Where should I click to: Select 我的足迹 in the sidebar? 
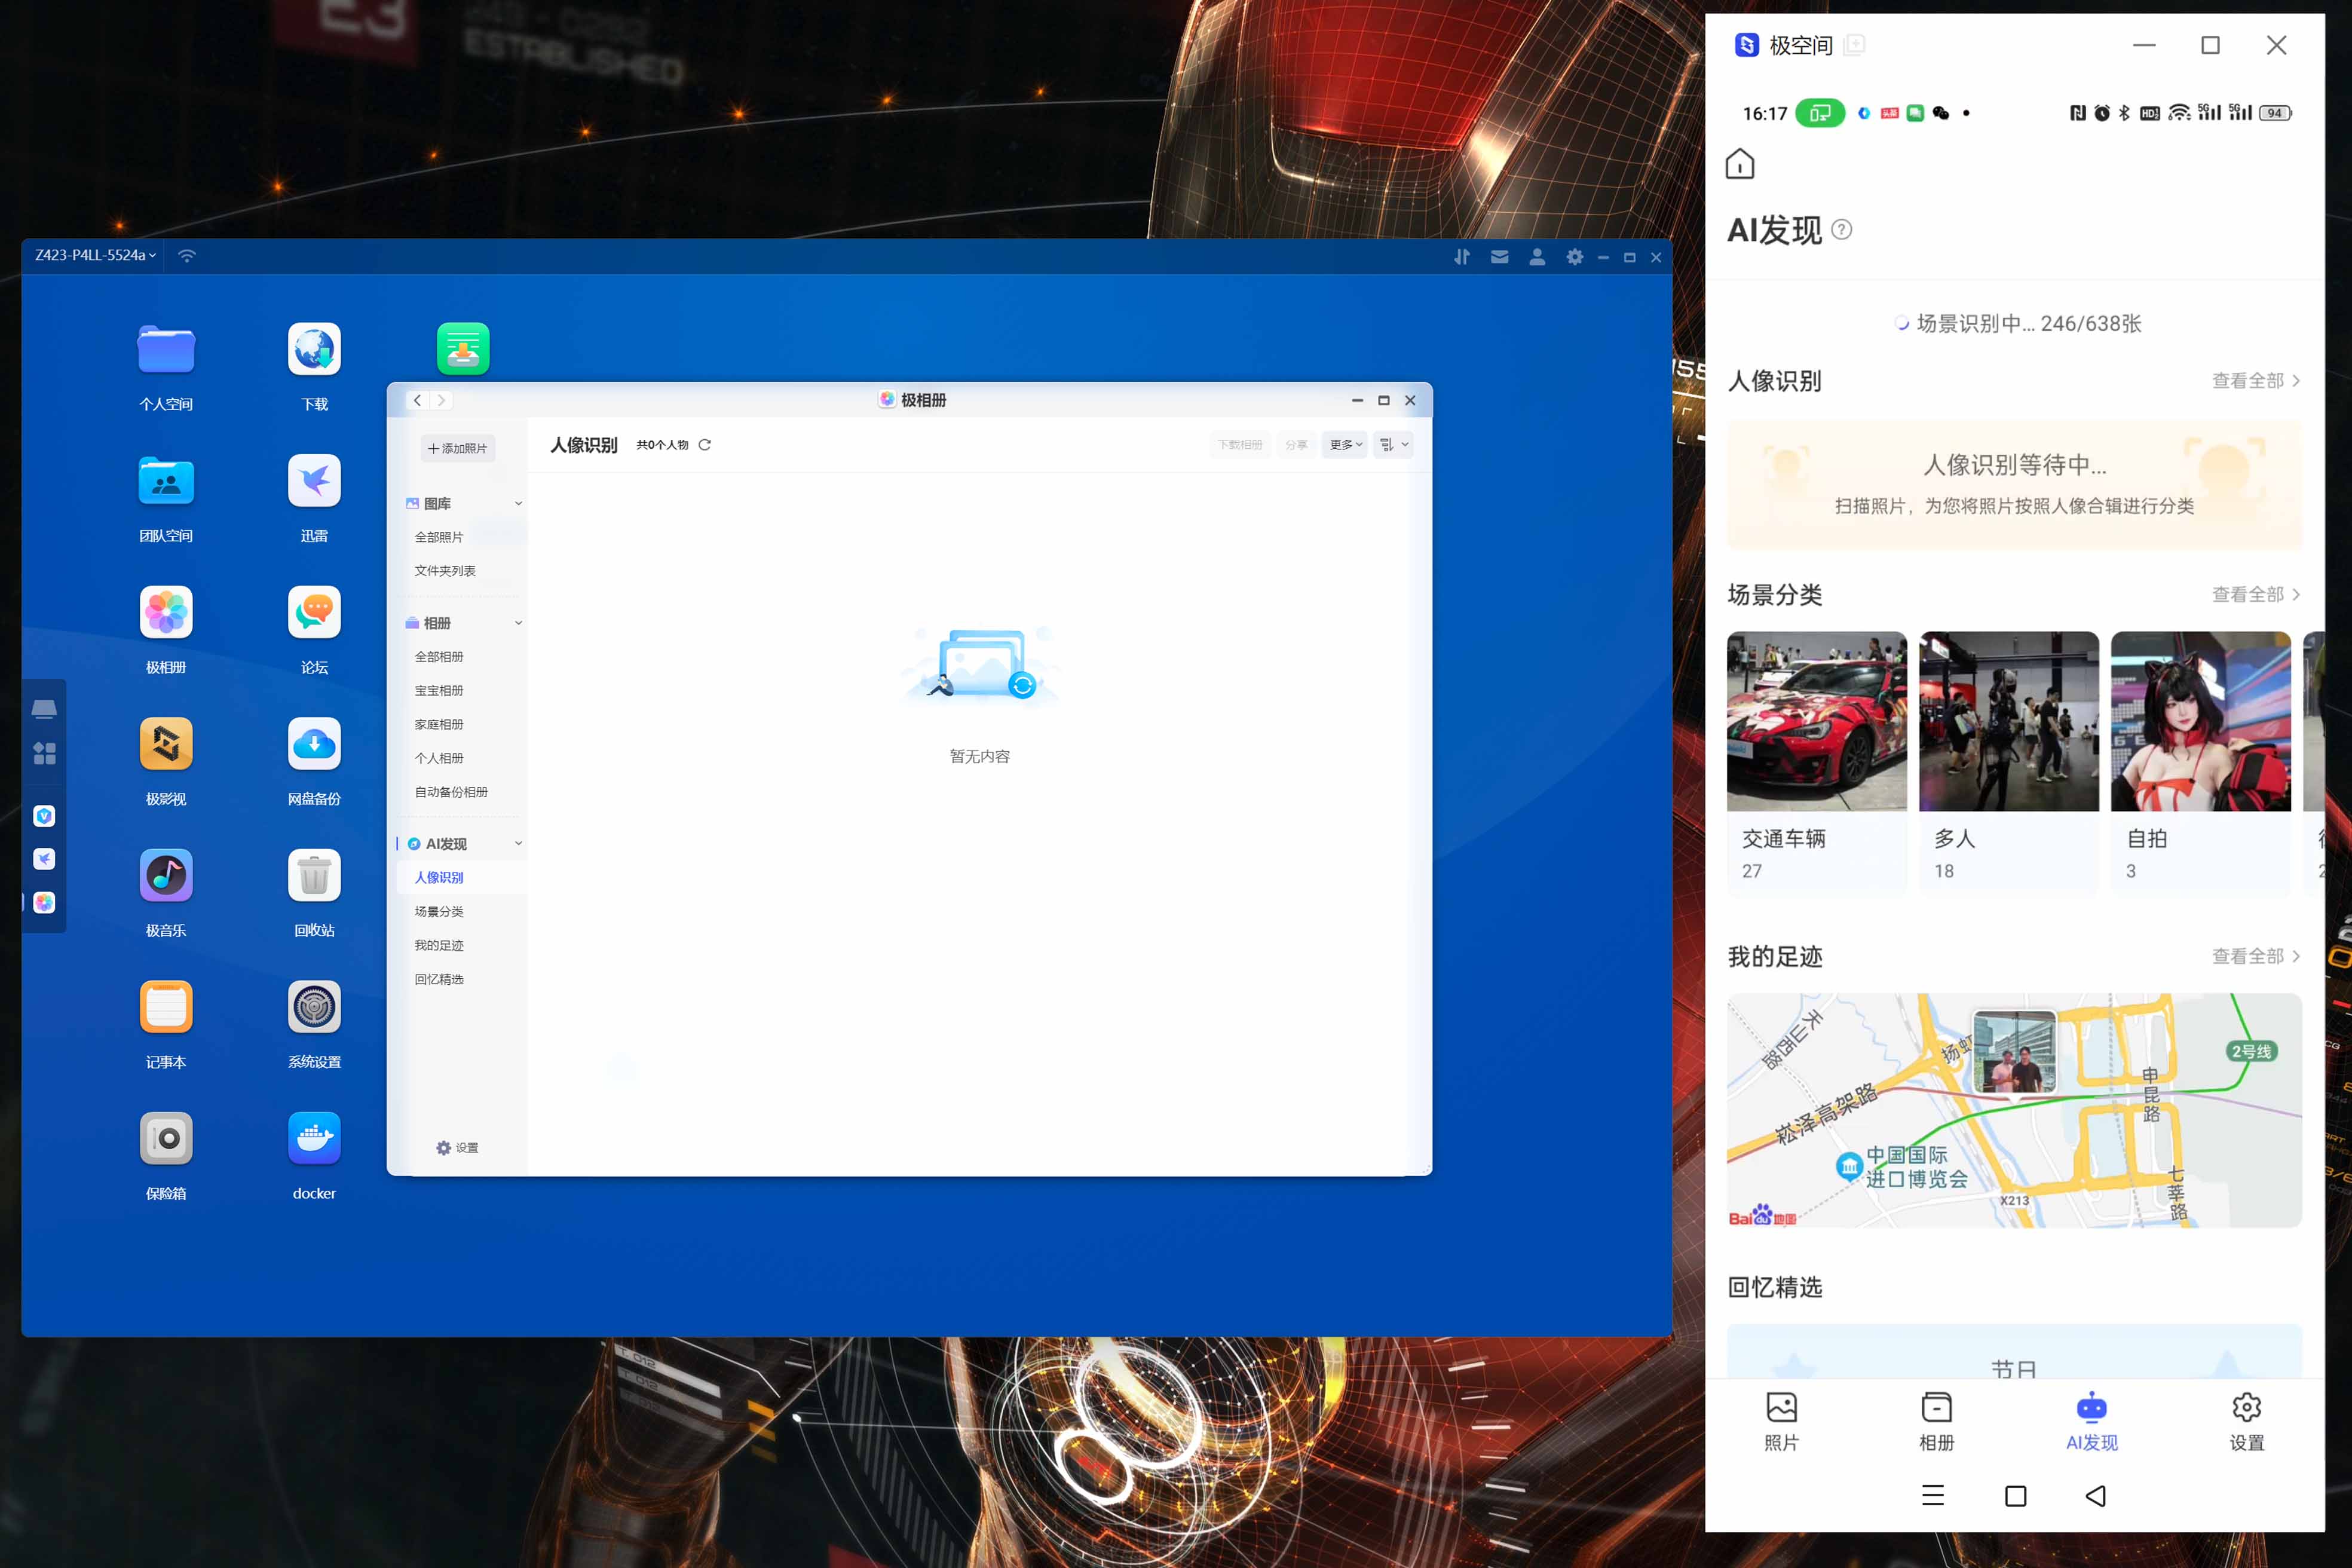pyautogui.click(x=440, y=946)
